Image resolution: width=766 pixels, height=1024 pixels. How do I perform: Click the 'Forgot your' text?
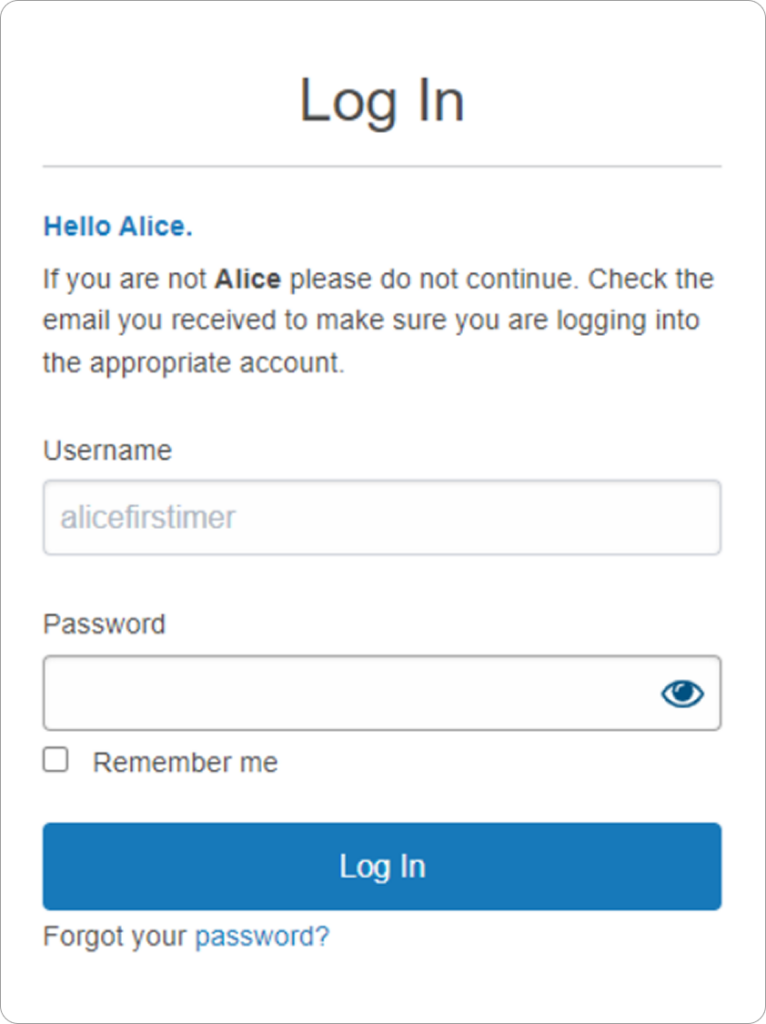115,936
